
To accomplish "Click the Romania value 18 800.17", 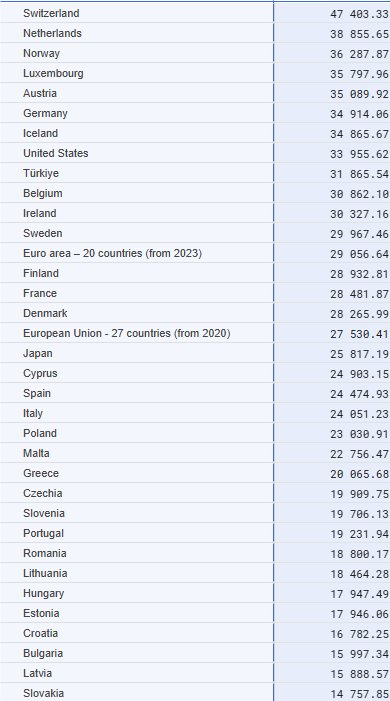I will pos(360,554).
